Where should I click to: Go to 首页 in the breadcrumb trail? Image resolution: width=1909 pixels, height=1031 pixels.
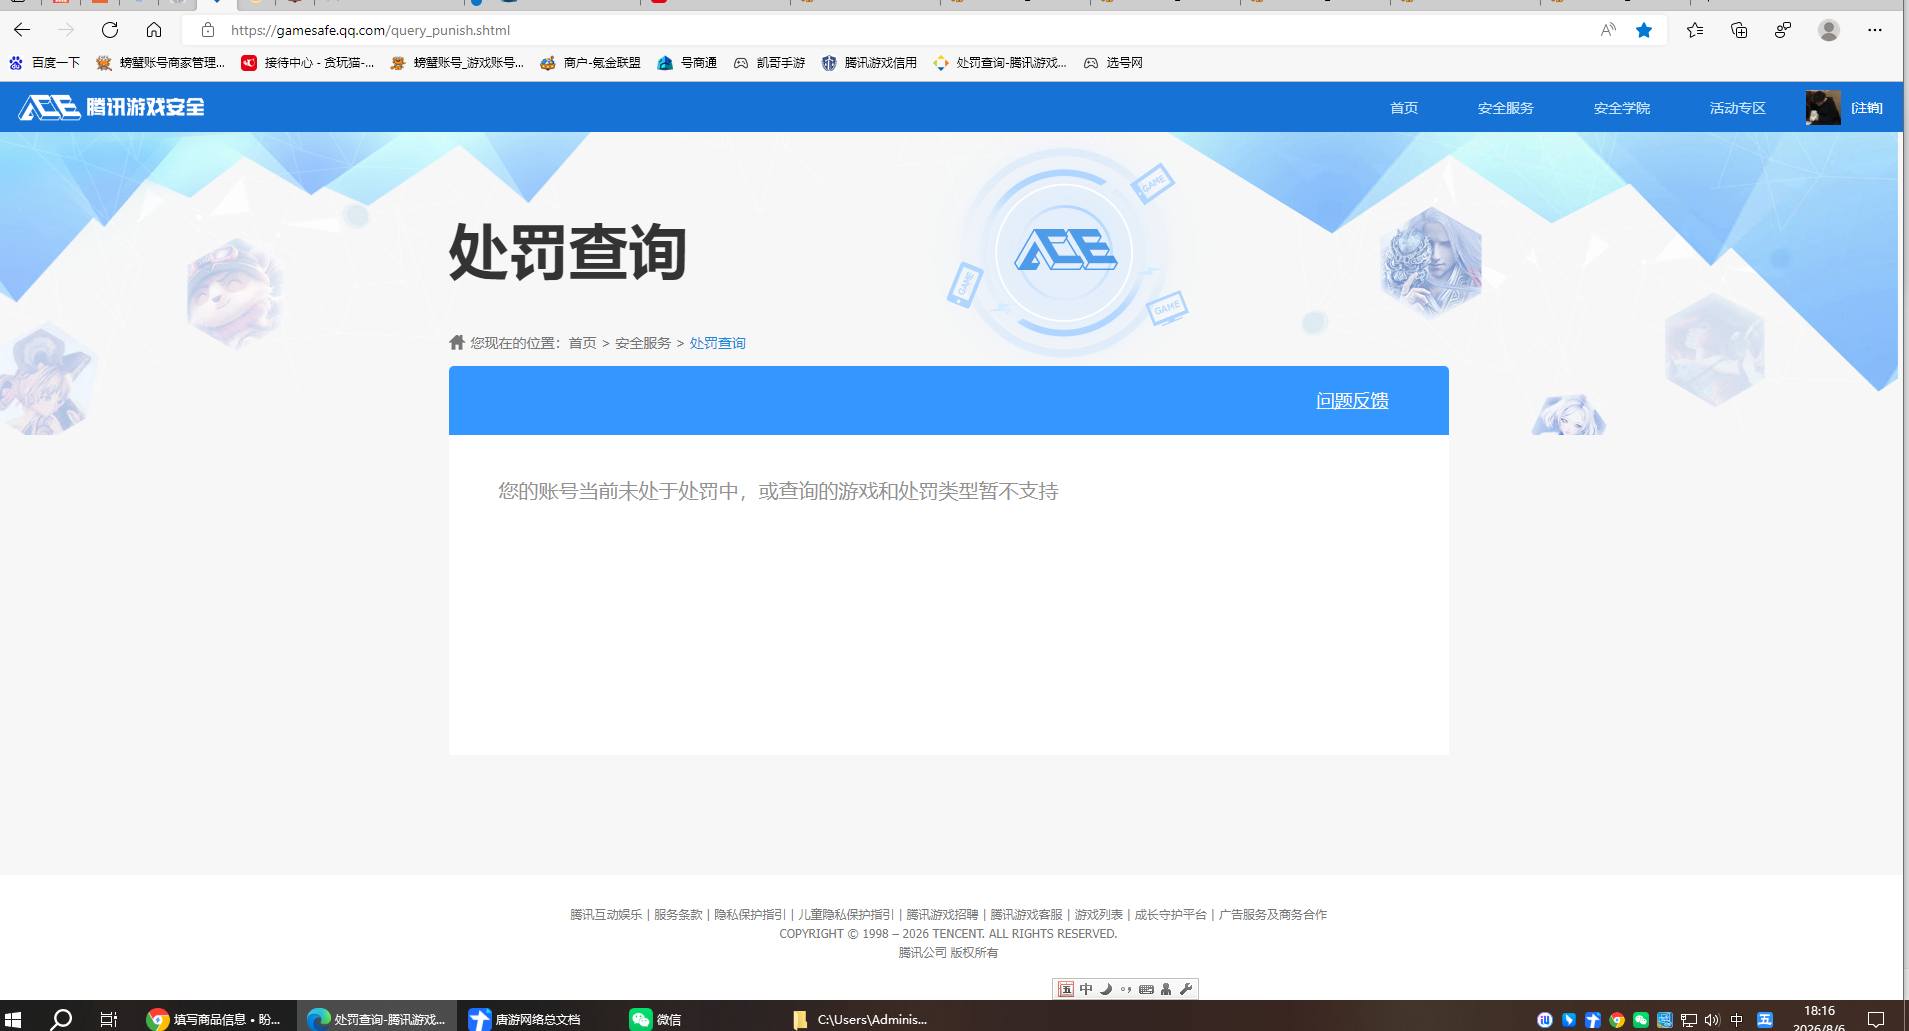[x=582, y=343]
